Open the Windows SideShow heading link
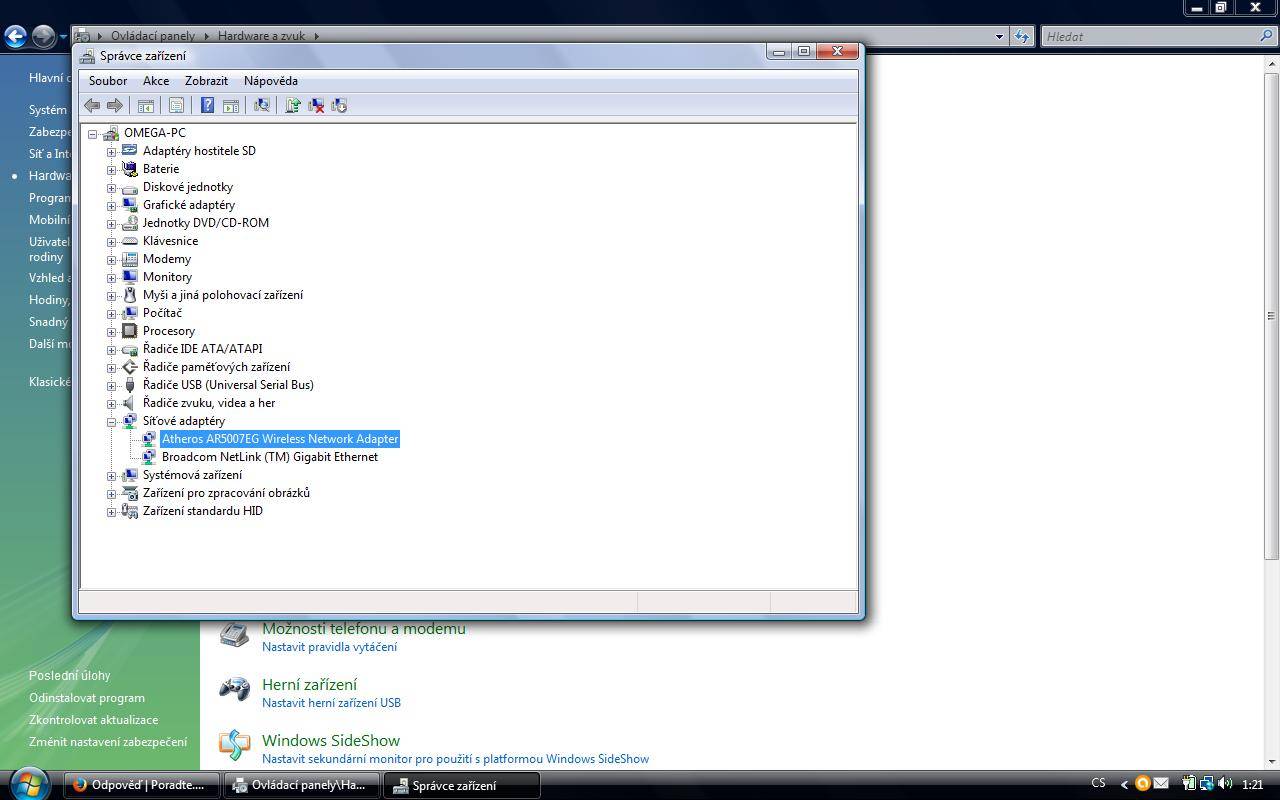 click(x=331, y=741)
